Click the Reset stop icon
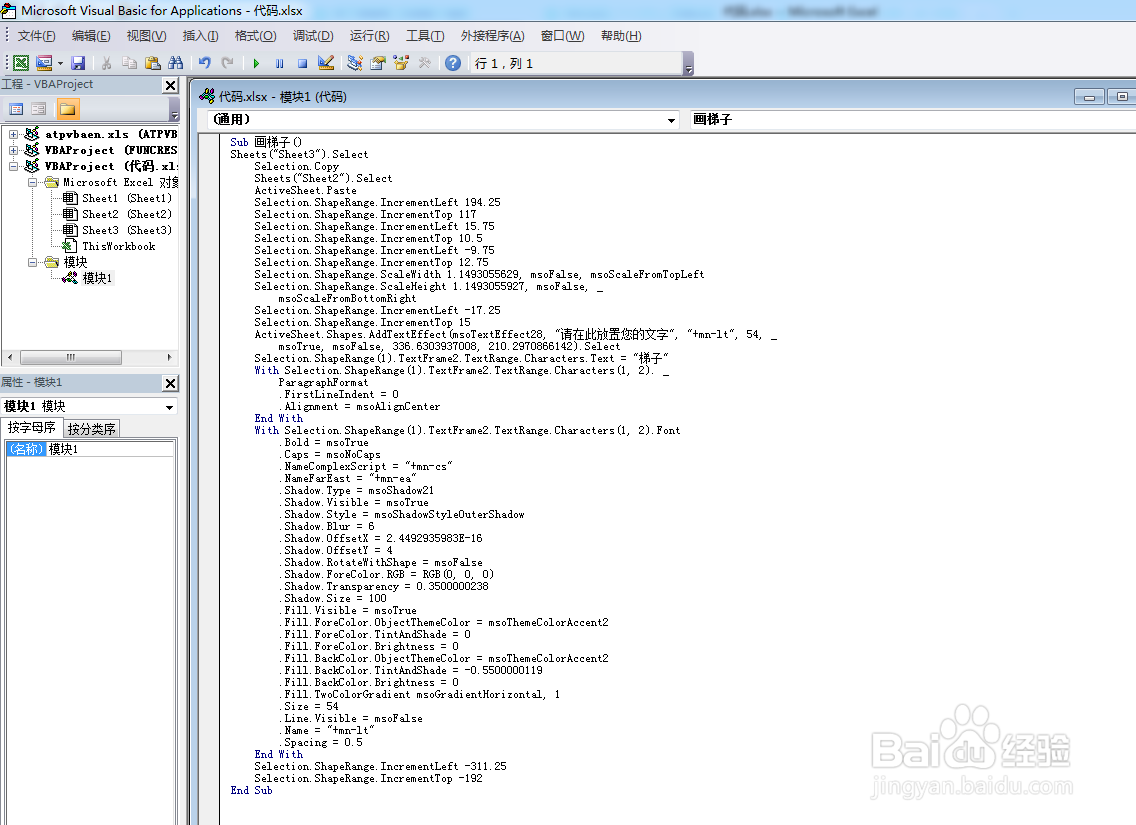This screenshot has height=825, width=1136. coord(302,64)
